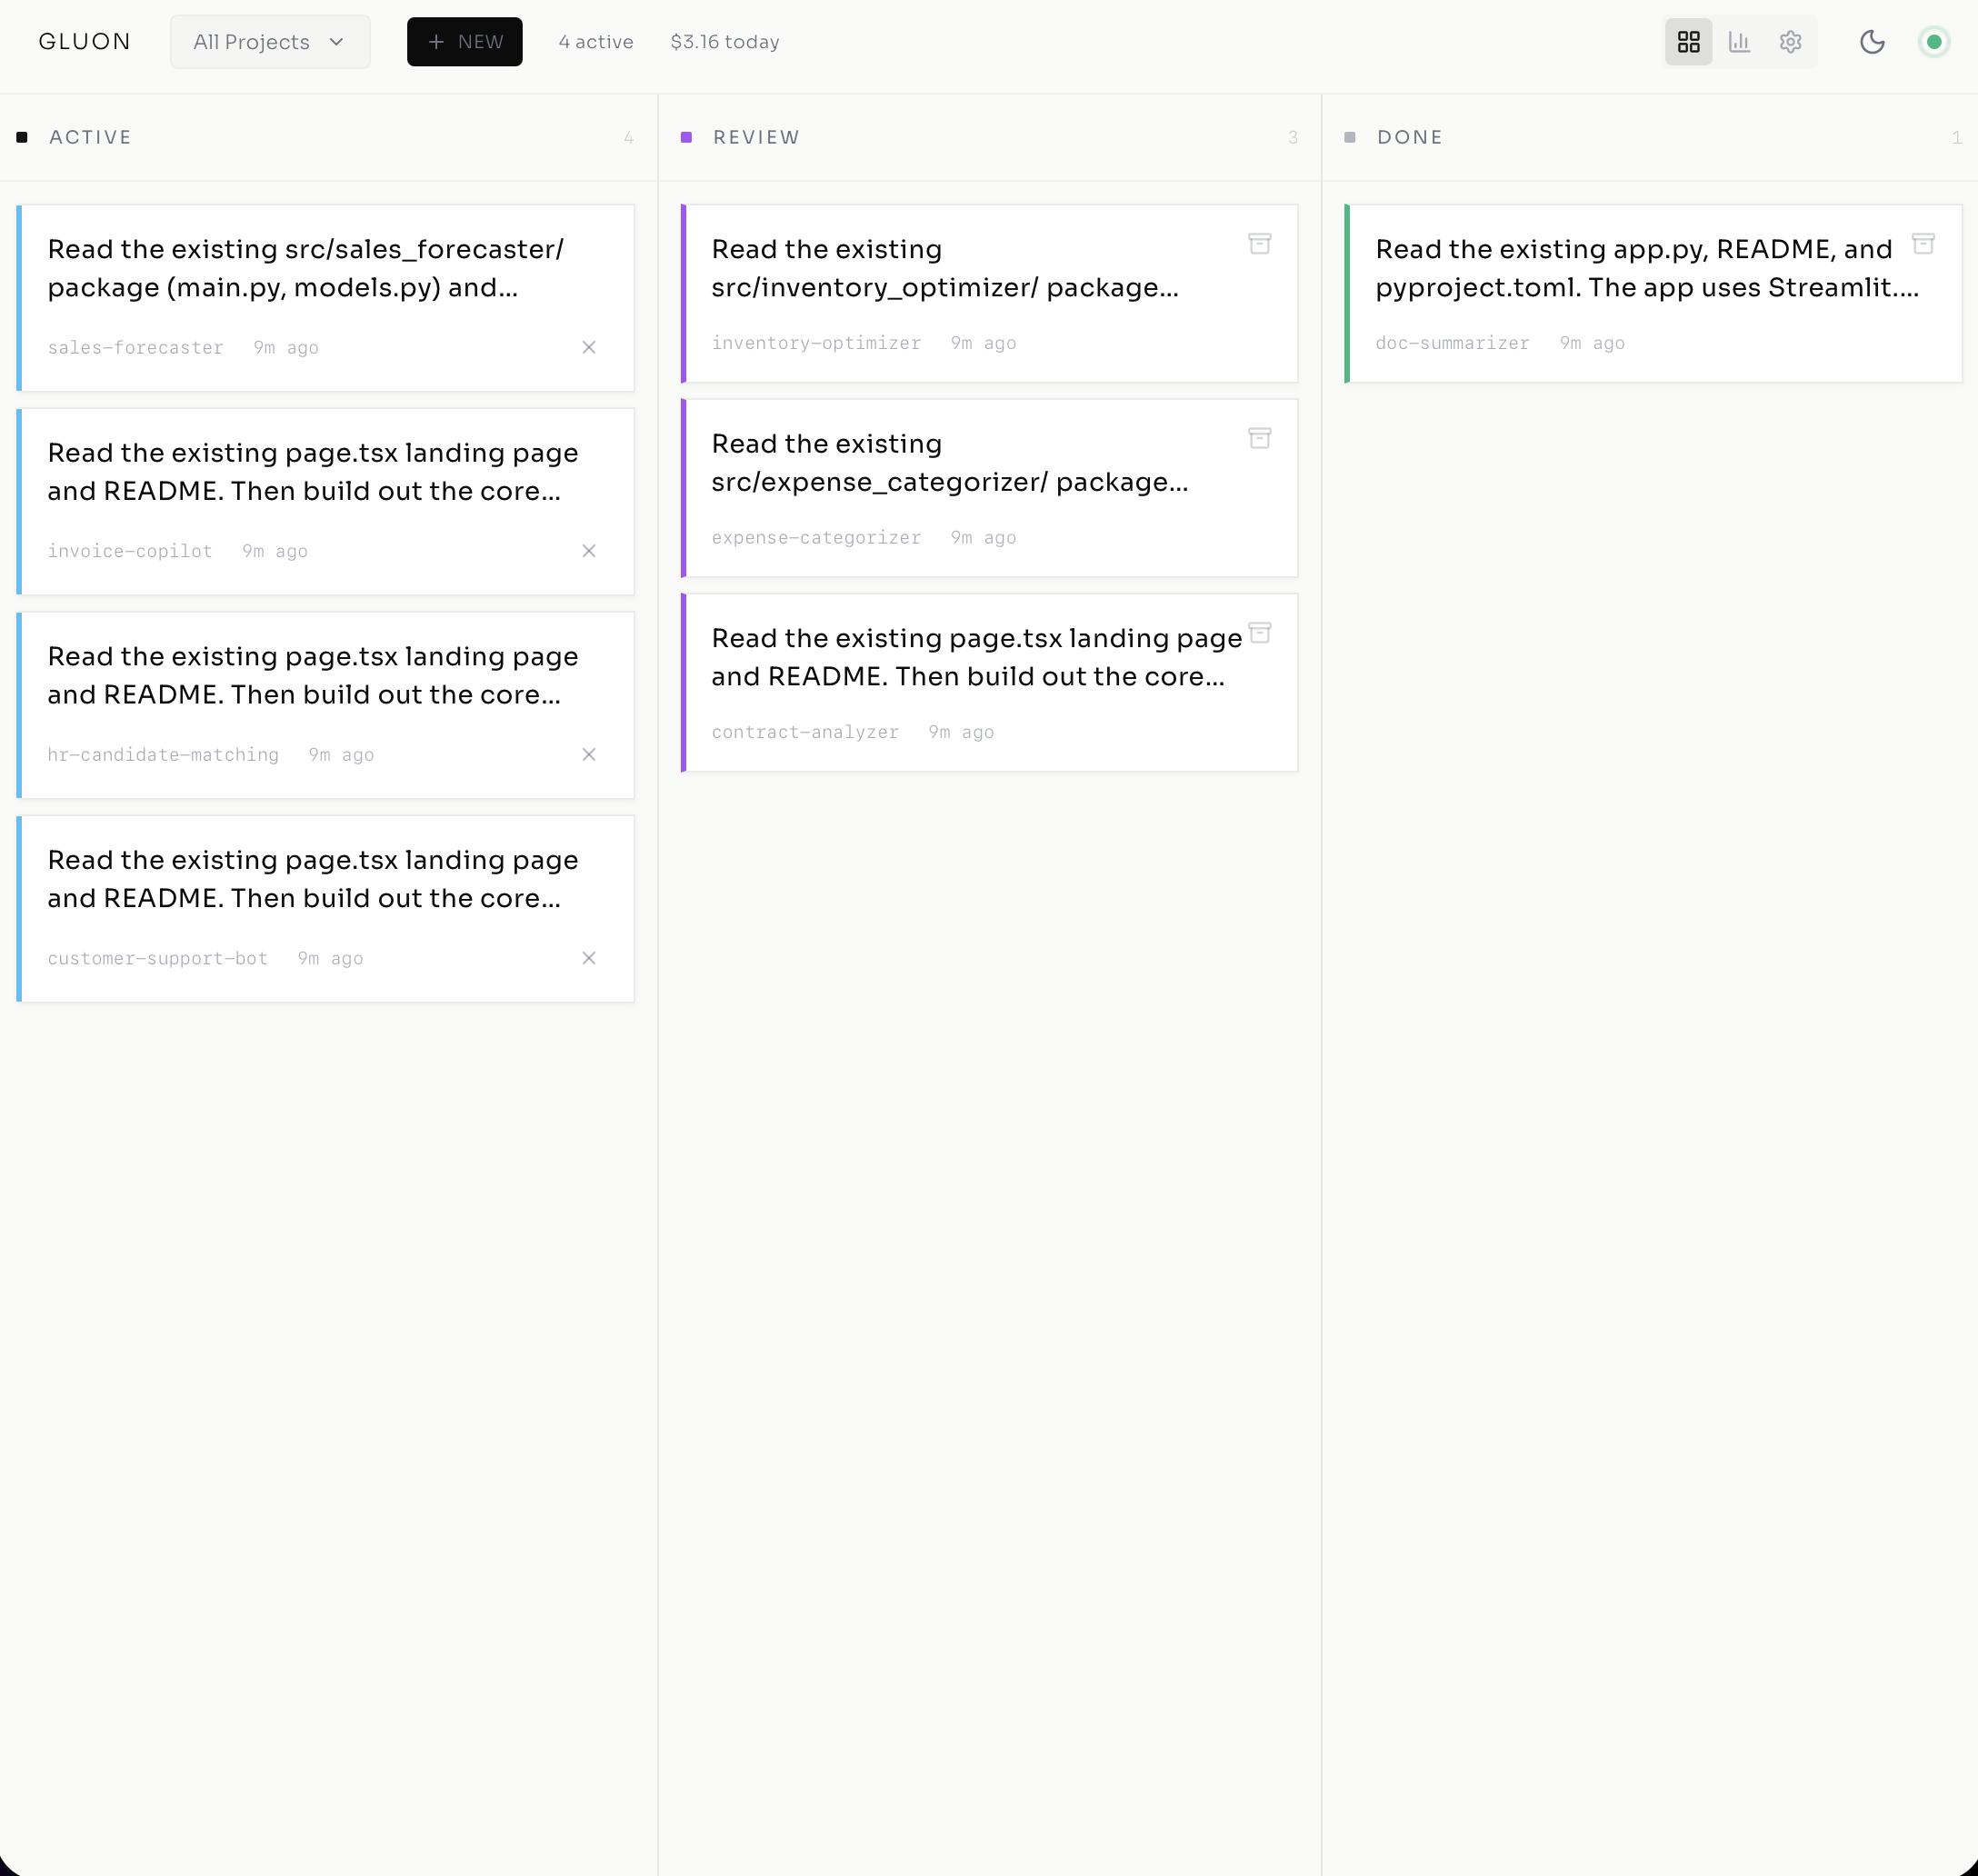Dismiss the invoice-copilot active task

click(589, 550)
